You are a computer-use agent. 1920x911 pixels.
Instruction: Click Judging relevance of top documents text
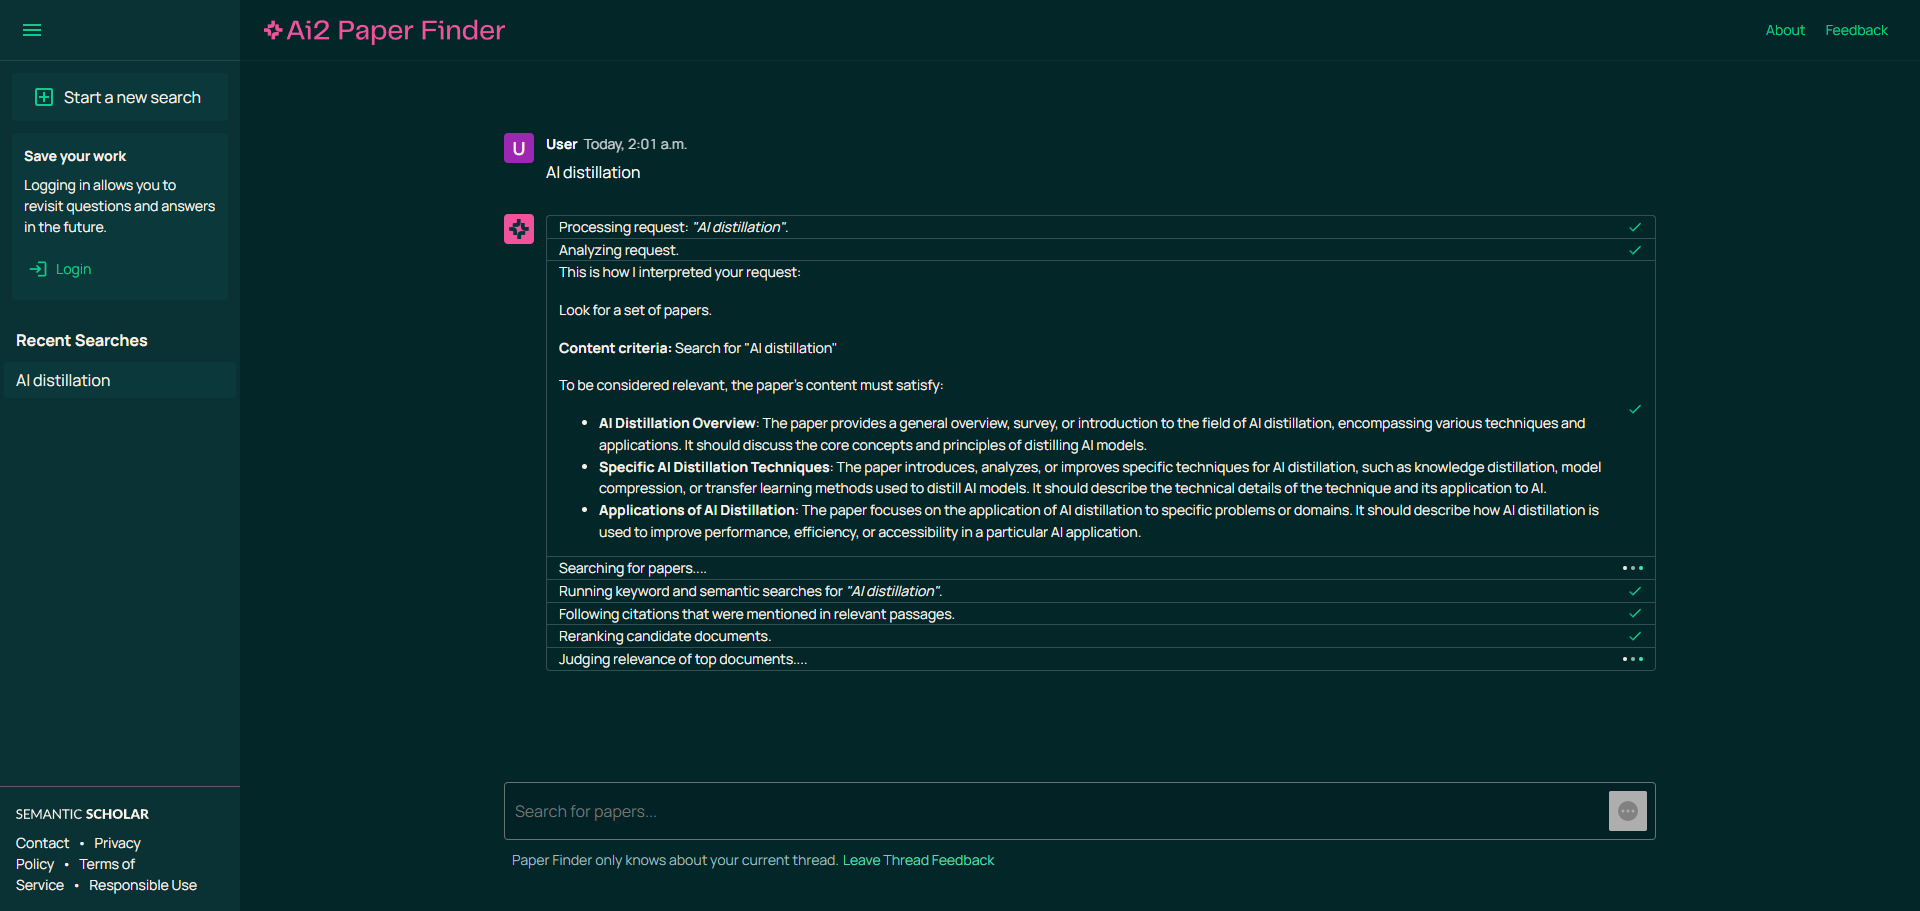[x=682, y=659]
